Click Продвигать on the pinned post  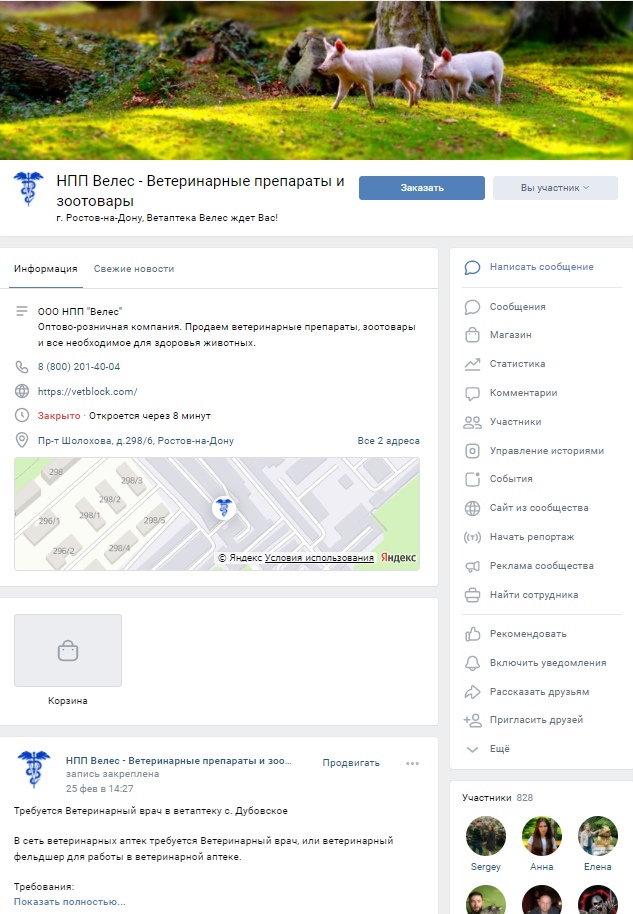point(351,763)
